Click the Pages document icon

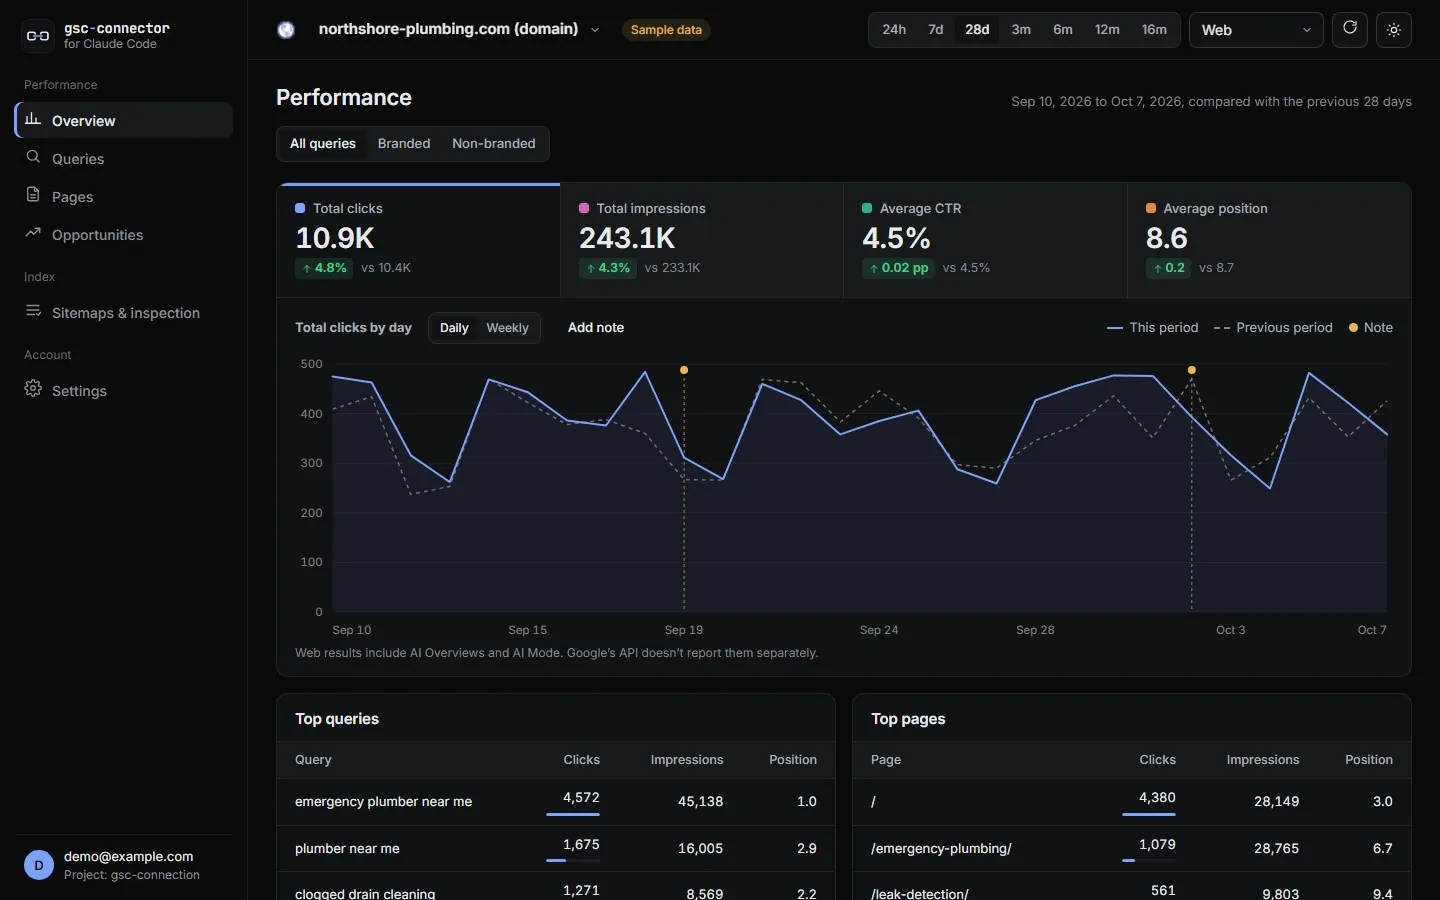click(33, 196)
